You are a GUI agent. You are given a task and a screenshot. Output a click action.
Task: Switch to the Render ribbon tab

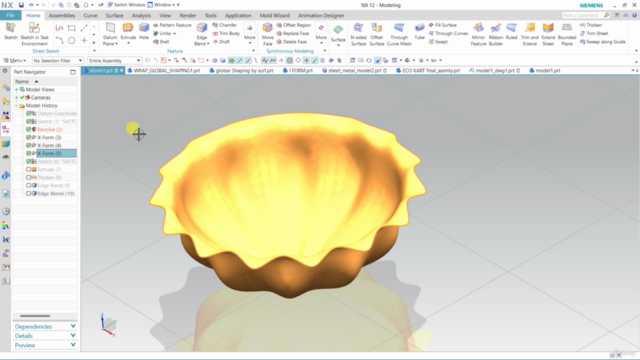click(188, 16)
